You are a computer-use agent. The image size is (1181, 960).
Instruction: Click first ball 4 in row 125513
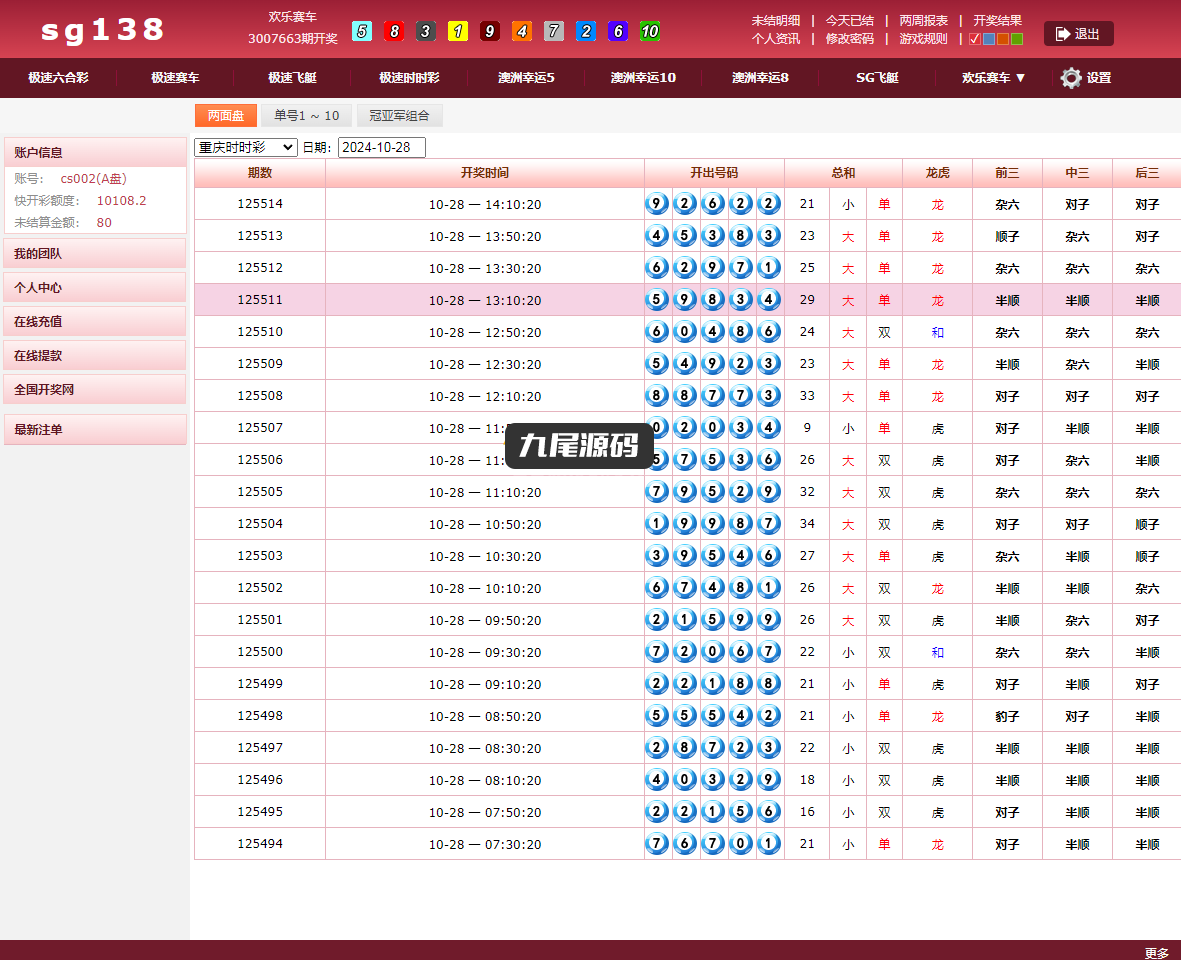click(657, 236)
